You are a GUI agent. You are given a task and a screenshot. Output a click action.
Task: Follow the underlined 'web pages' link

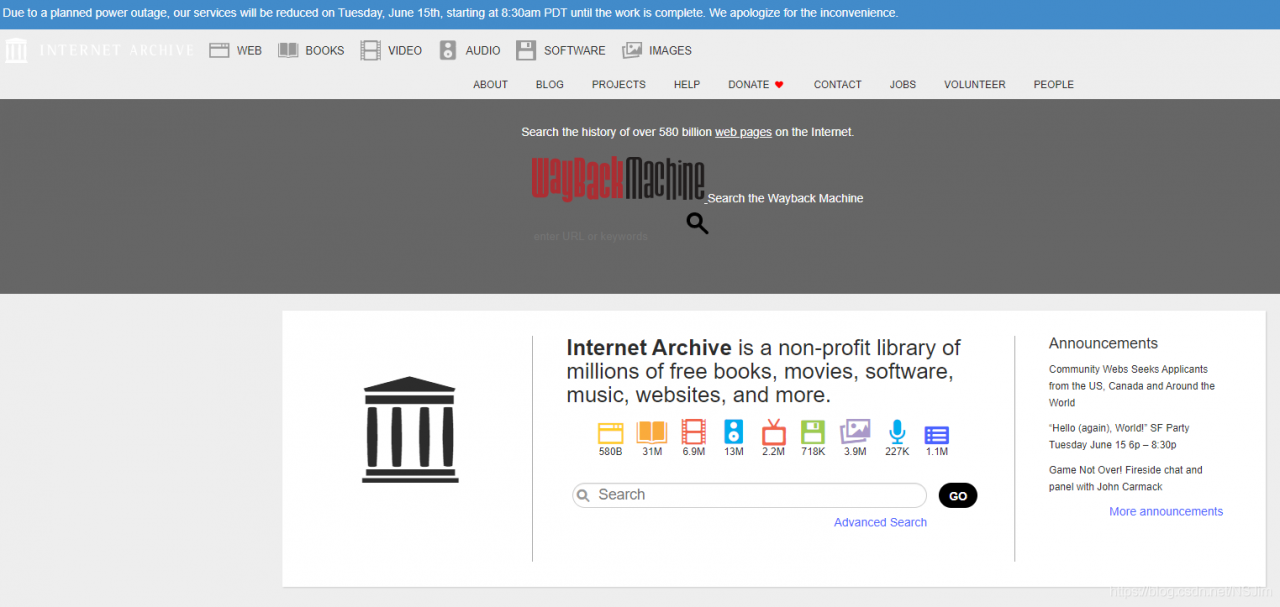coord(743,132)
